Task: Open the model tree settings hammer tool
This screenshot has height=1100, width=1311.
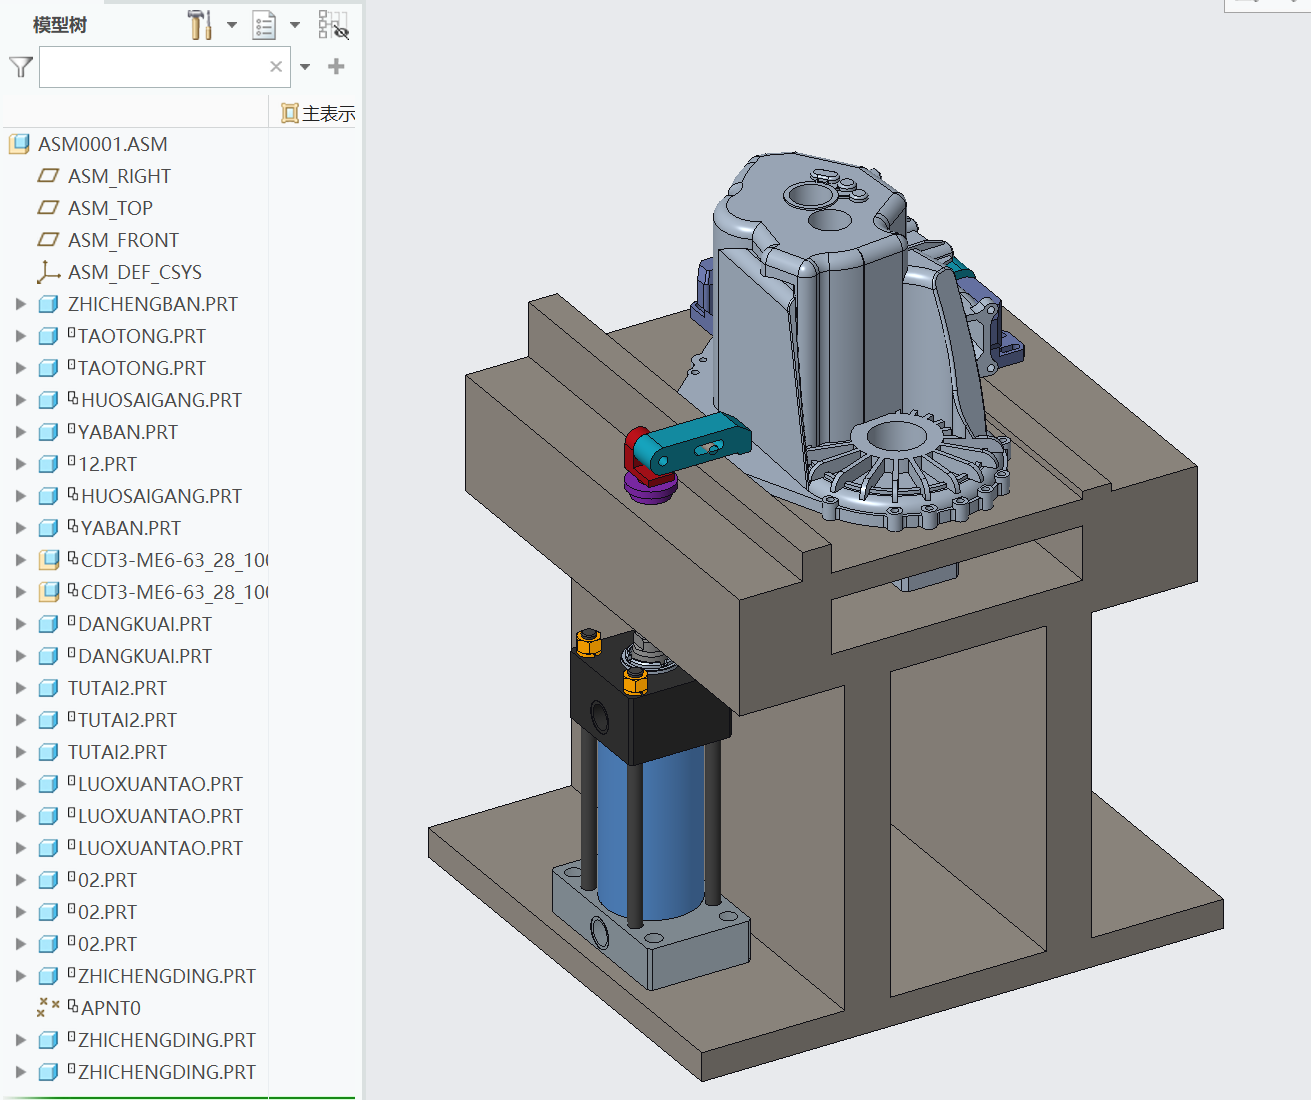Action: click(x=200, y=25)
